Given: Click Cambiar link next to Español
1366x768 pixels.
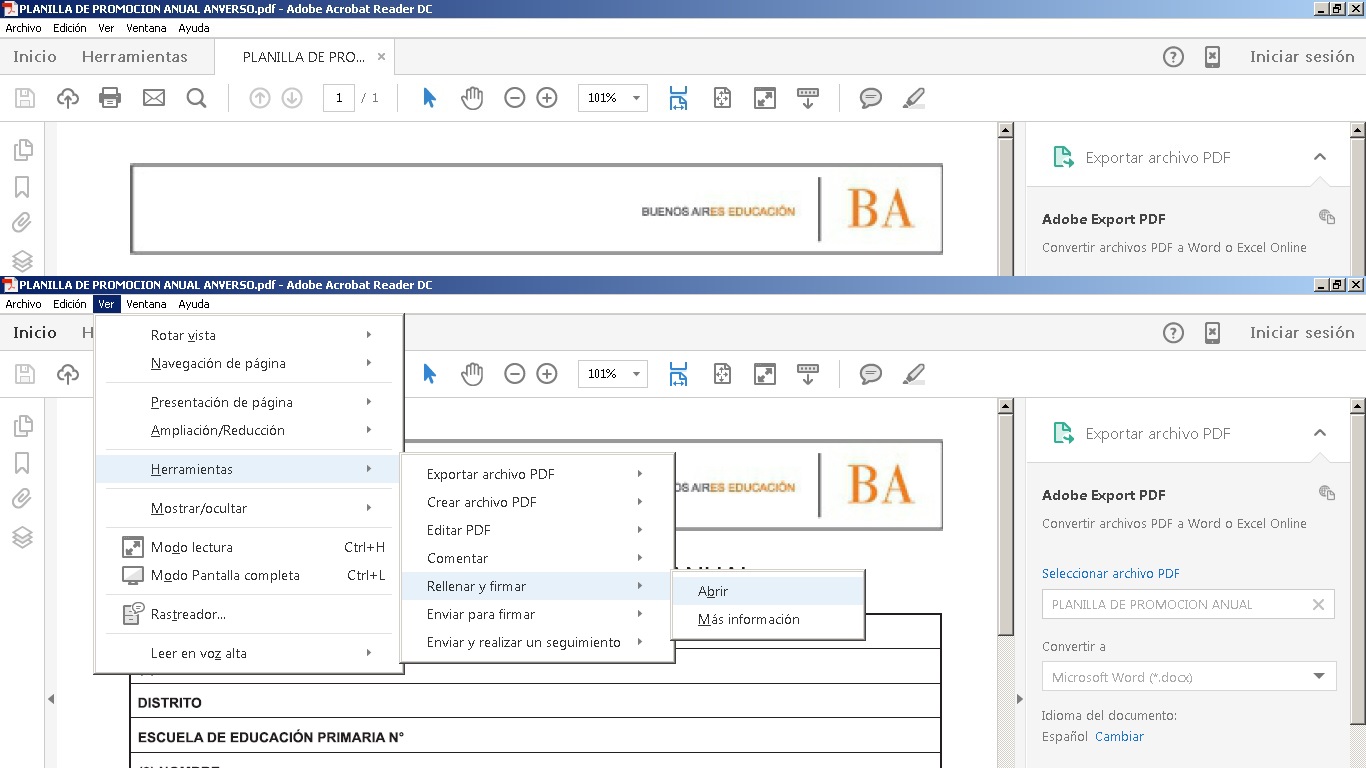Looking at the screenshot, I should pyautogui.click(x=1119, y=737).
